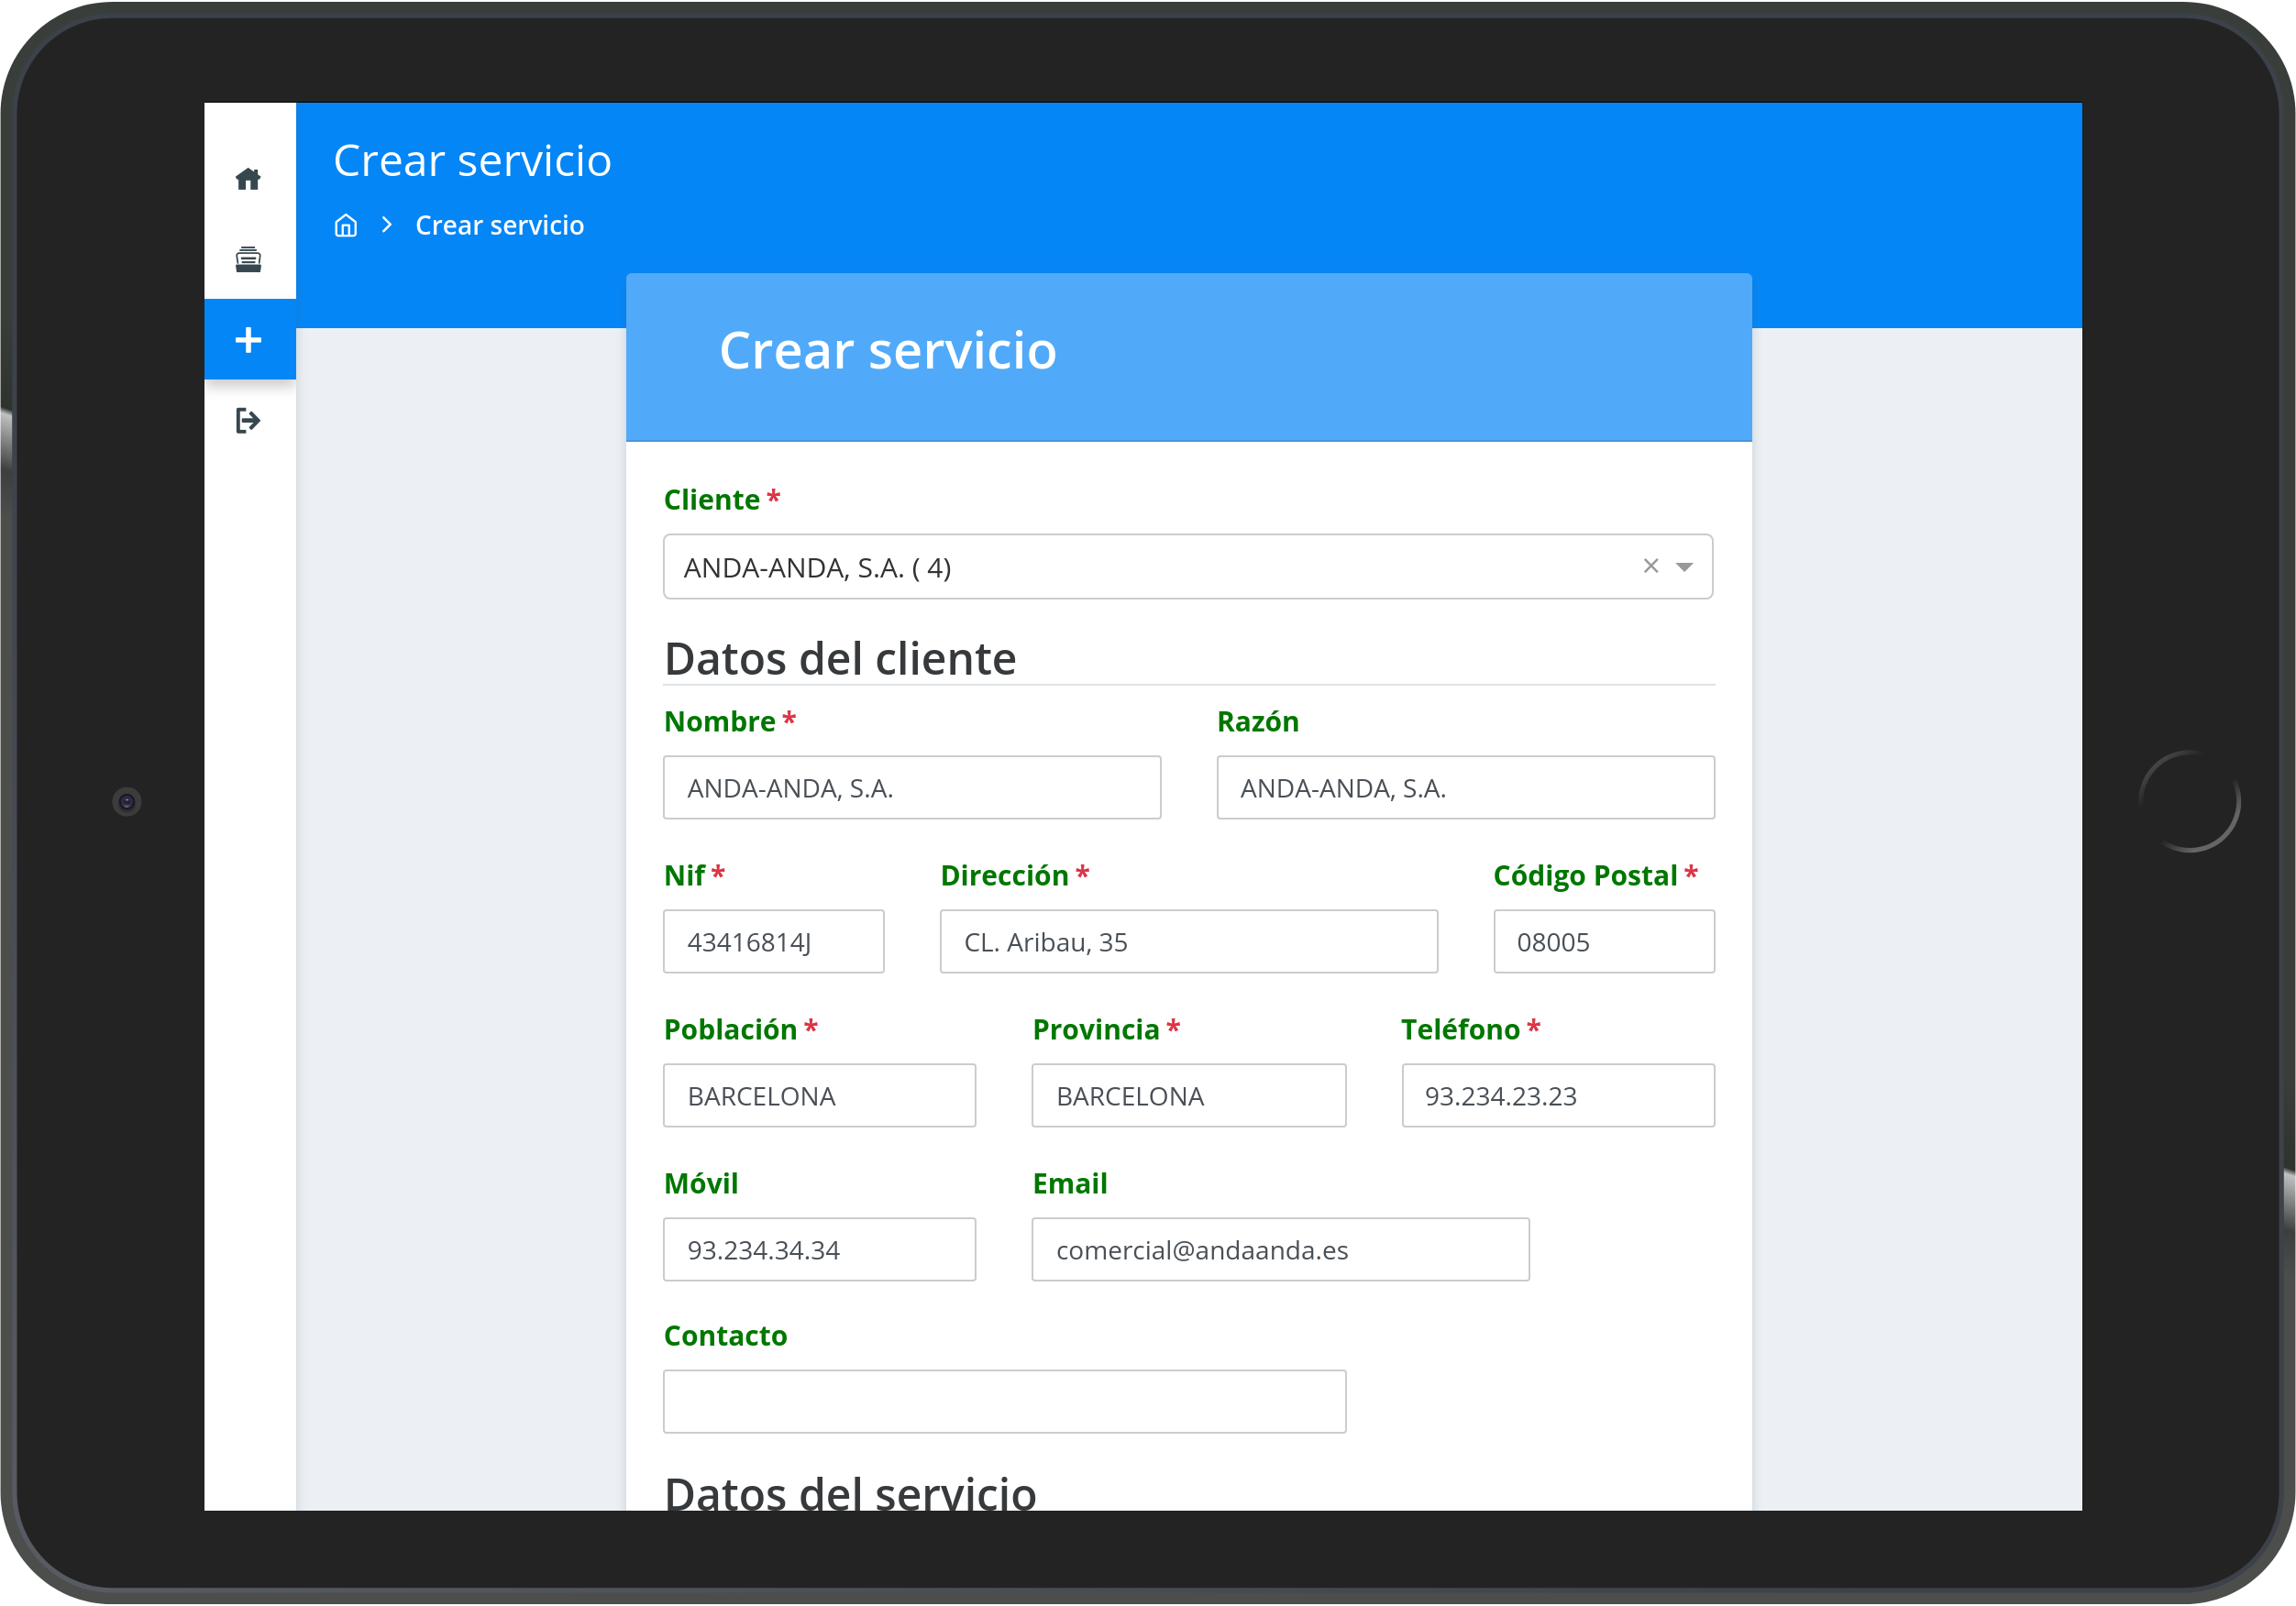2296x1606 pixels.
Task: Open the services list sidebar icon
Action: (x=248, y=259)
